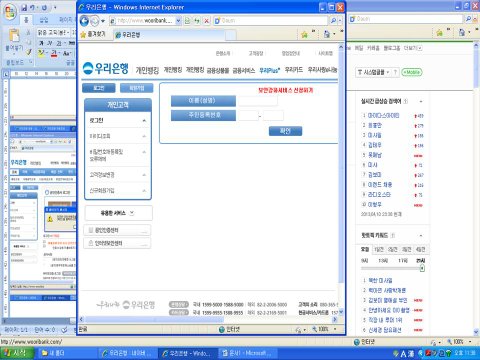
Task: Click the hot keyword time slider handle
Action: [x=422, y=268]
